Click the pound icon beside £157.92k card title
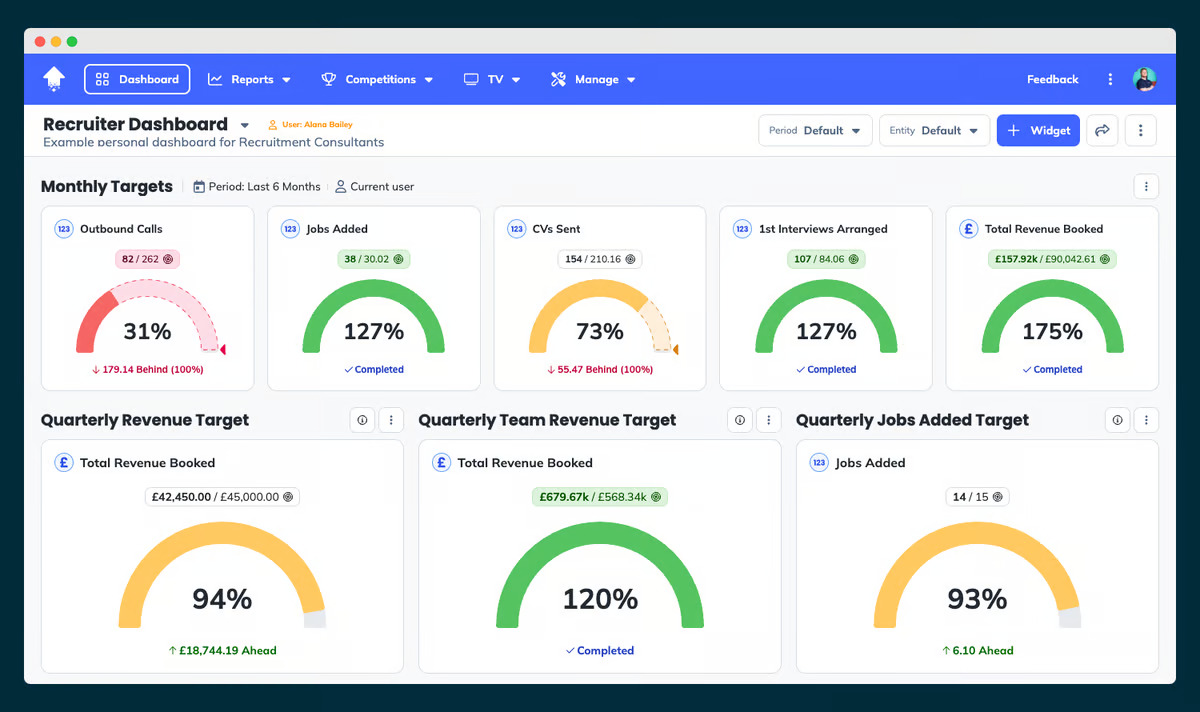Screen dimensions: 1200x712 [x=968, y=228]
